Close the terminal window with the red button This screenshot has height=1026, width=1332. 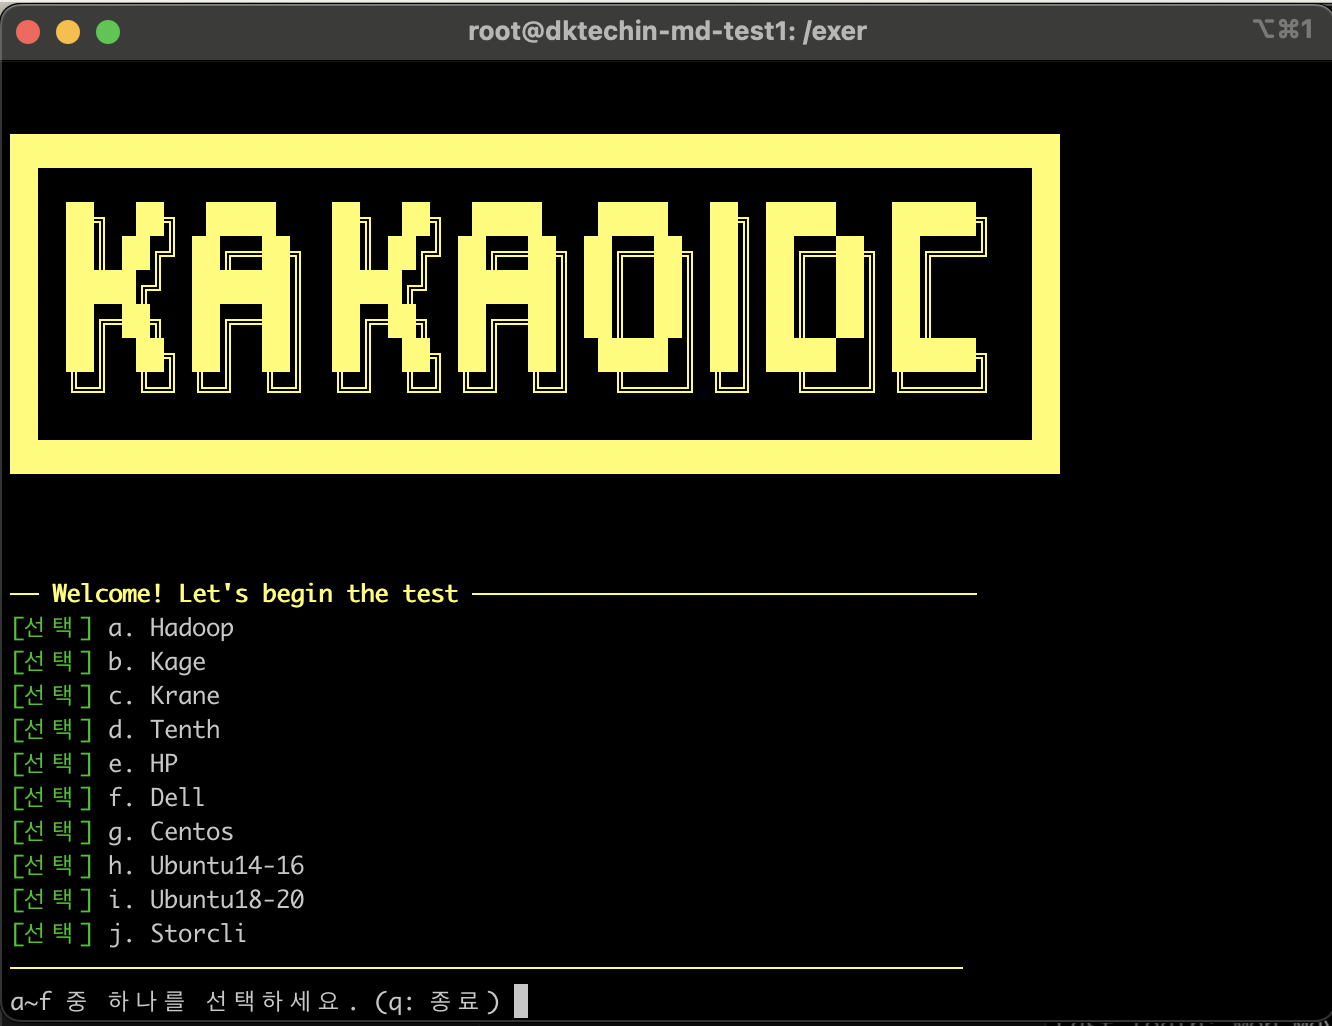[x=28, y=32]
